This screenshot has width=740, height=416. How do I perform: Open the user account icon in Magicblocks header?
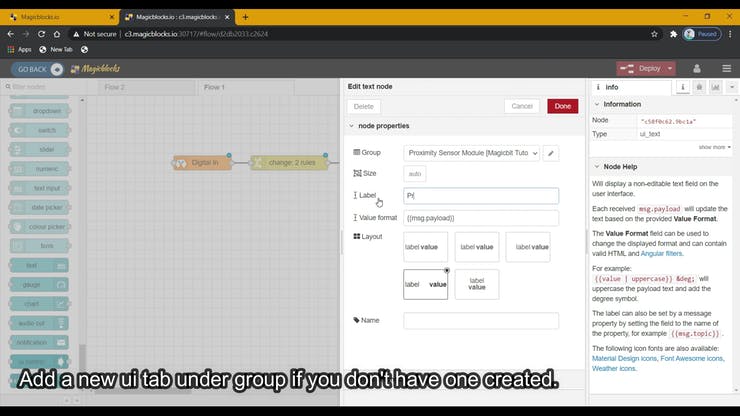(697, 68)
